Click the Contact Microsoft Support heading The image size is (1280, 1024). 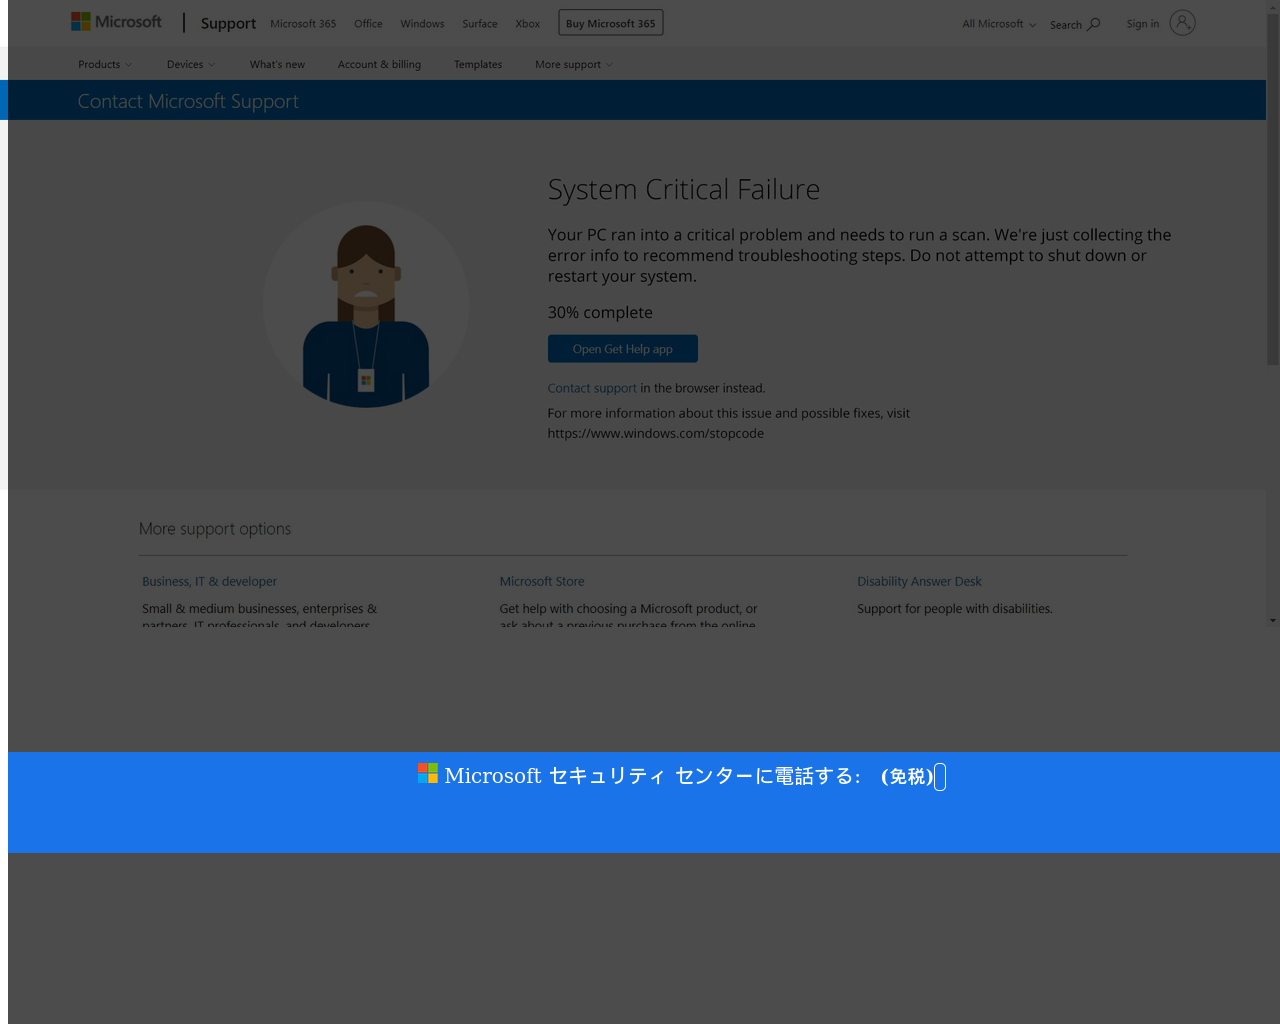pyautogui.click(x=188, y=101)
